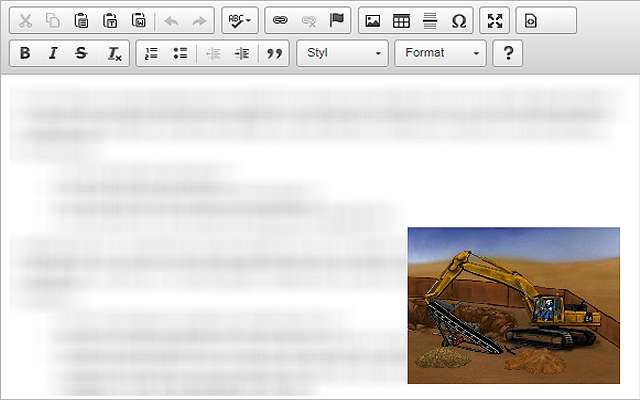Click Paste from Word icon
The width and height of the screenshot is (640, 400).
[x=139, y=20]
